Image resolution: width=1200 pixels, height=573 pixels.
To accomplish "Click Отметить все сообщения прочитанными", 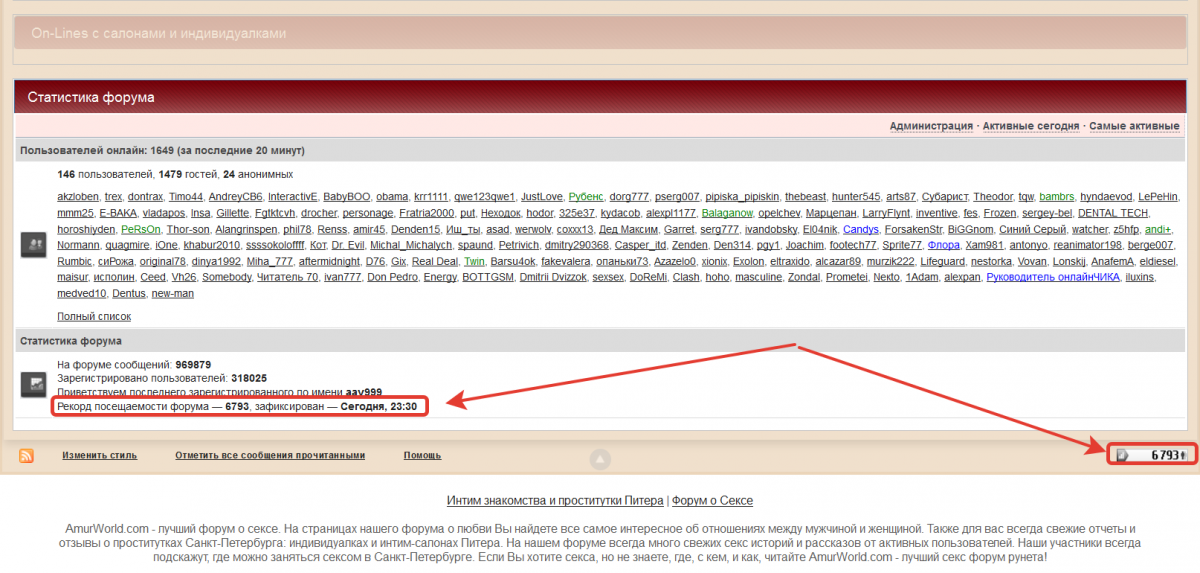I will click(269, 455).
